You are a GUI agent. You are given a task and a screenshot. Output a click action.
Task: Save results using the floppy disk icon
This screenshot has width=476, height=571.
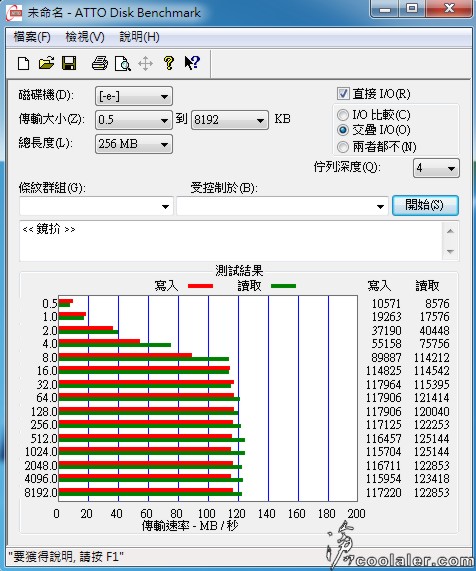click(x=69, y=63)
